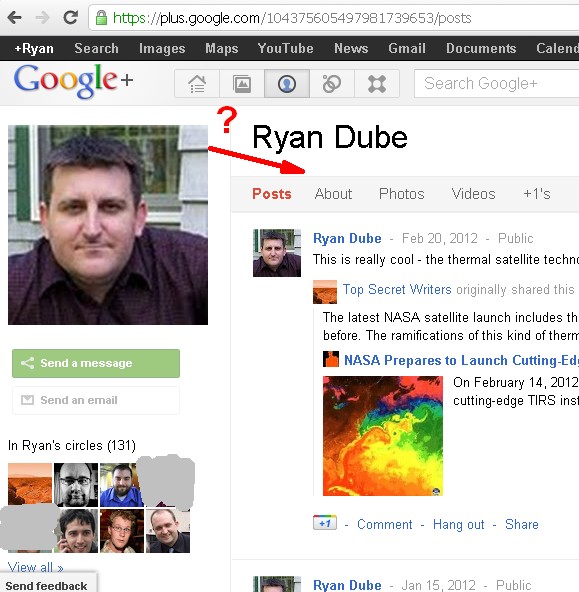The image size is (579, 592).
Task: Open Gmail in the Google bar
Action: [407, 48]
